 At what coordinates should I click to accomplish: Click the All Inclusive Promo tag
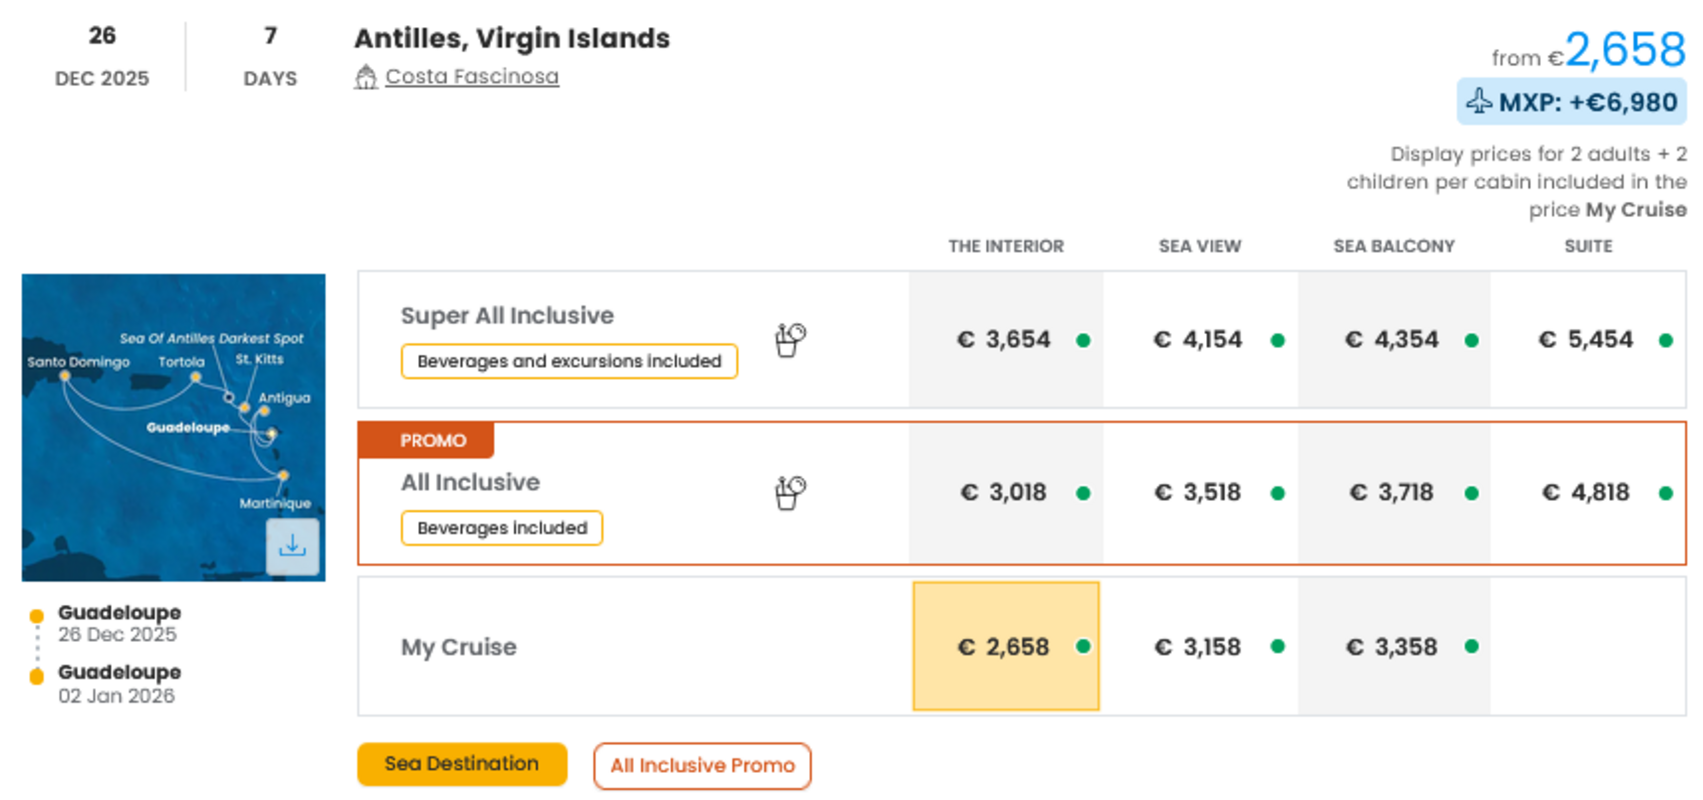(x=702, y=766)
